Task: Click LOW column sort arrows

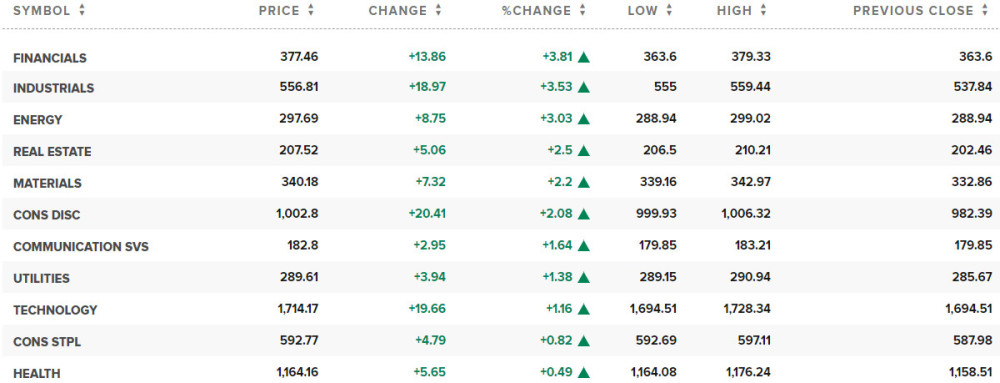Action: click(670, 11)
